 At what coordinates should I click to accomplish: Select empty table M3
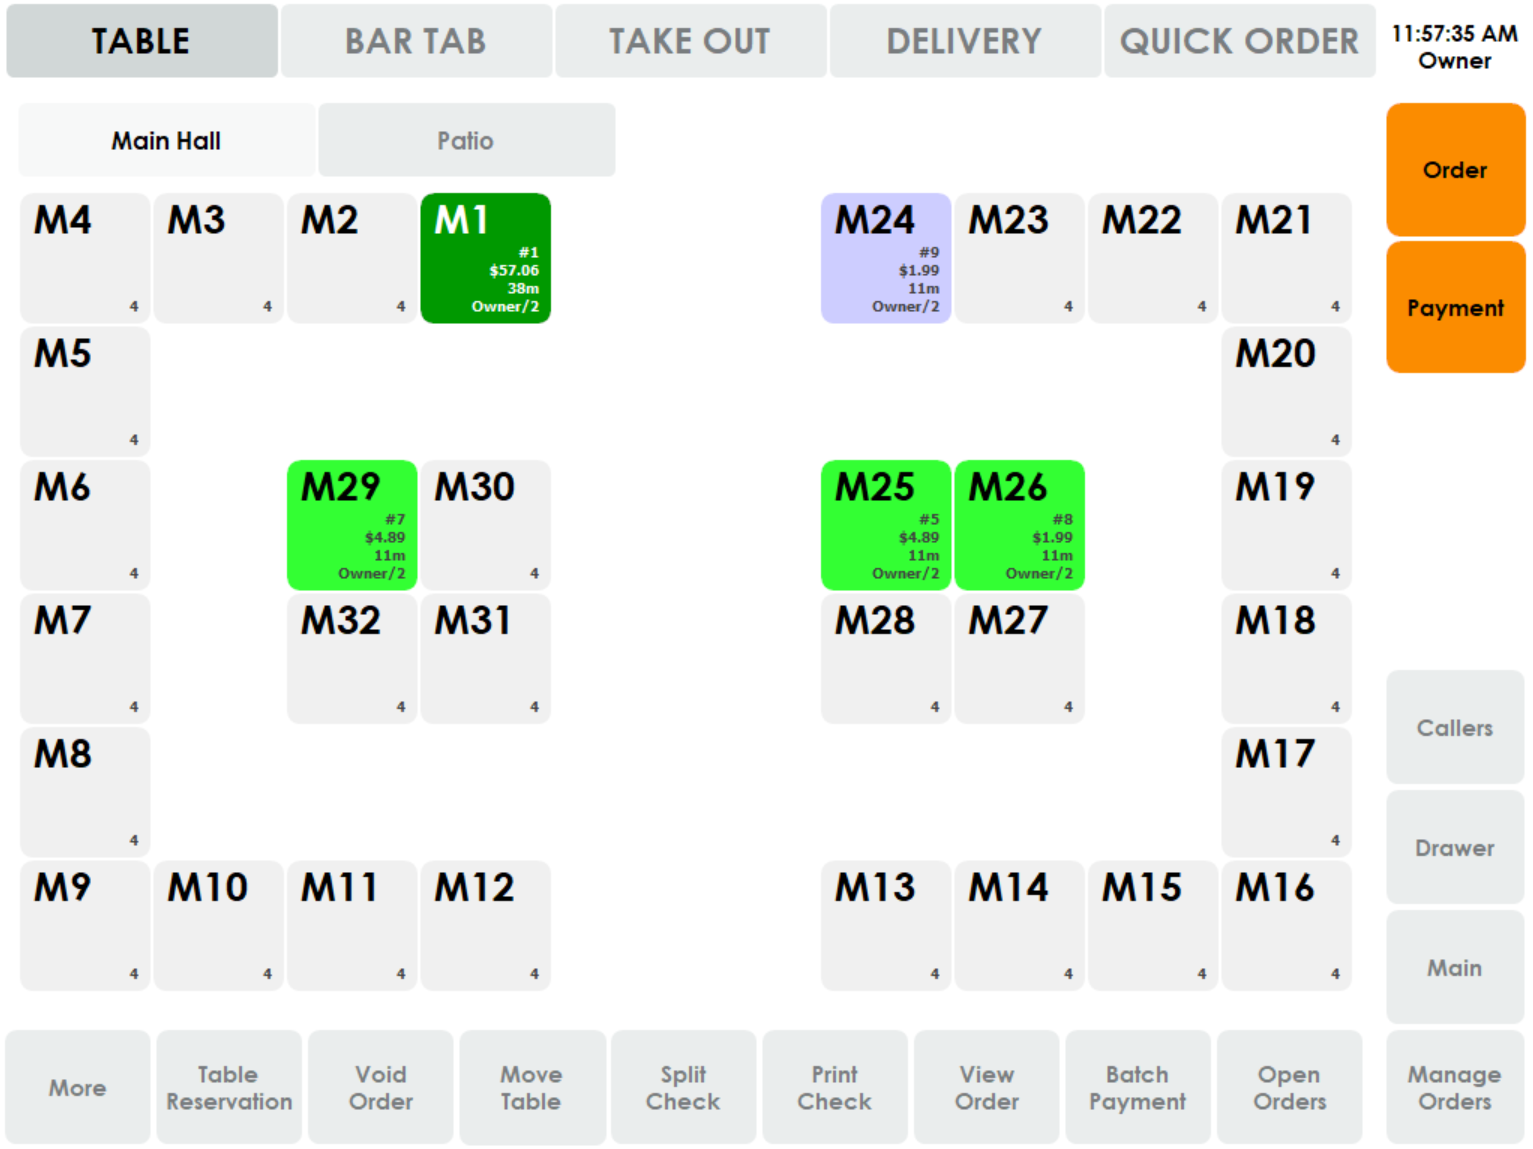(219, 258)
